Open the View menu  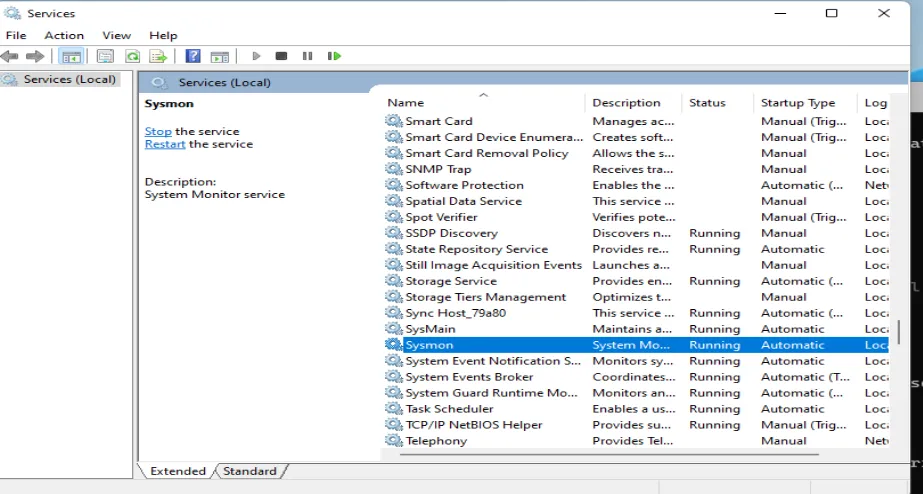pyautogui.click(x=116, y=35)
